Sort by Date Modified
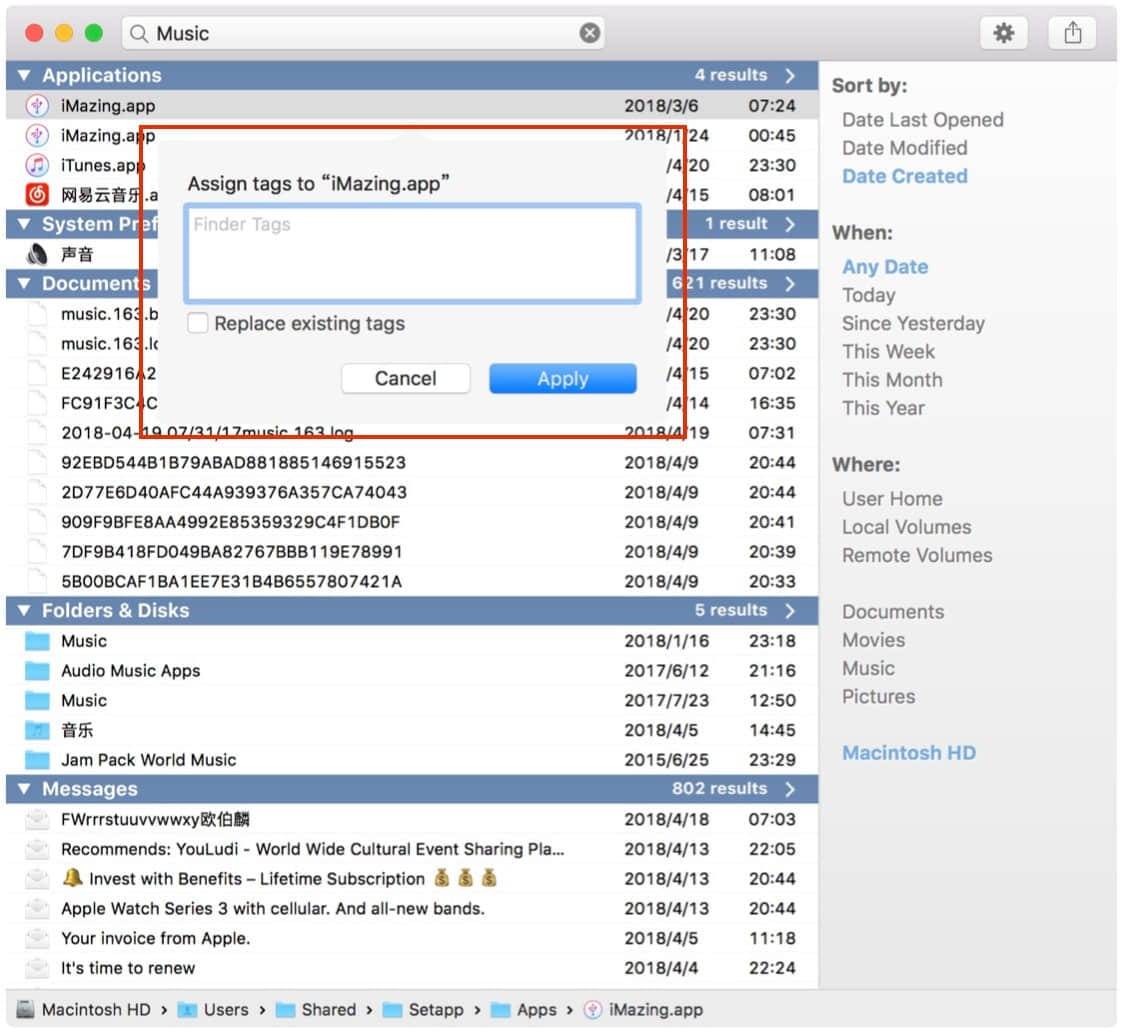The width and height of the screenshot is (1124, 1032). 904,148
